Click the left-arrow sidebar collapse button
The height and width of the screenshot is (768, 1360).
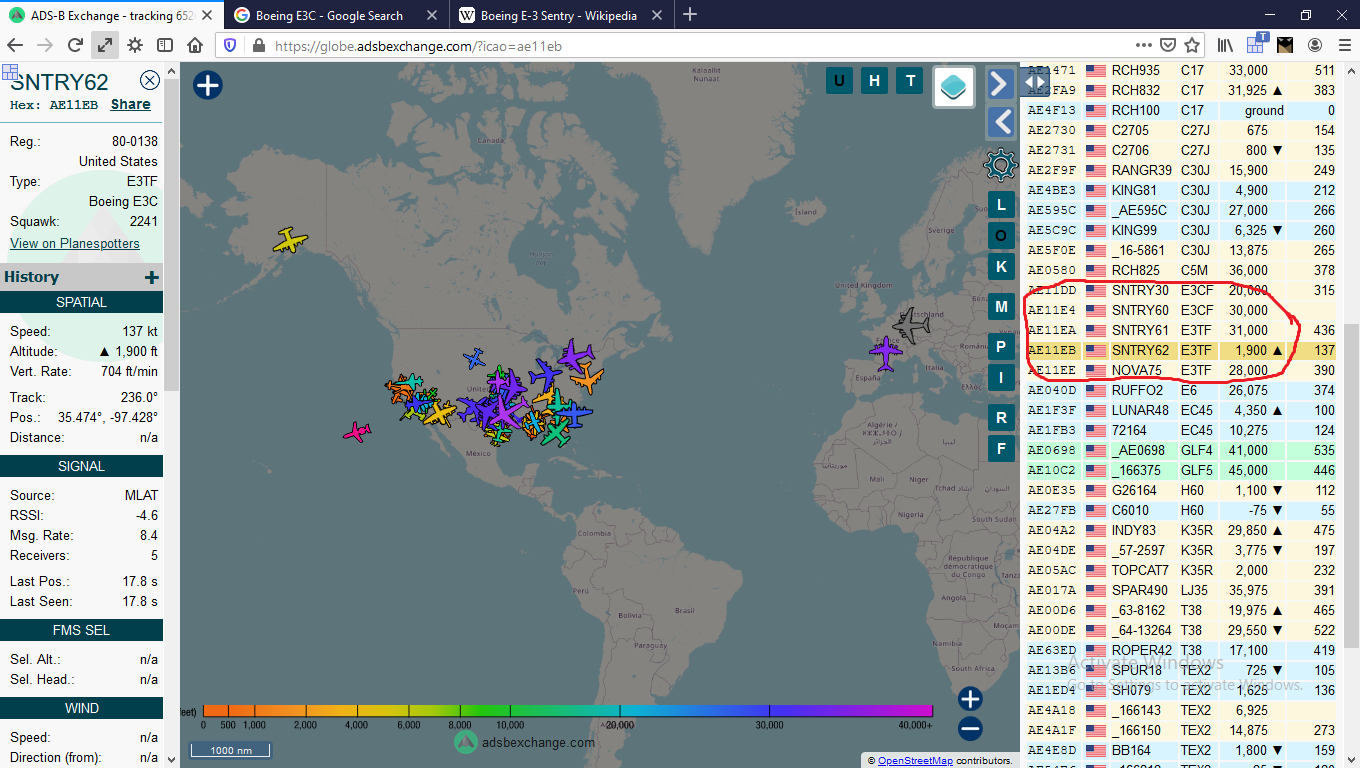(1000, 122)
